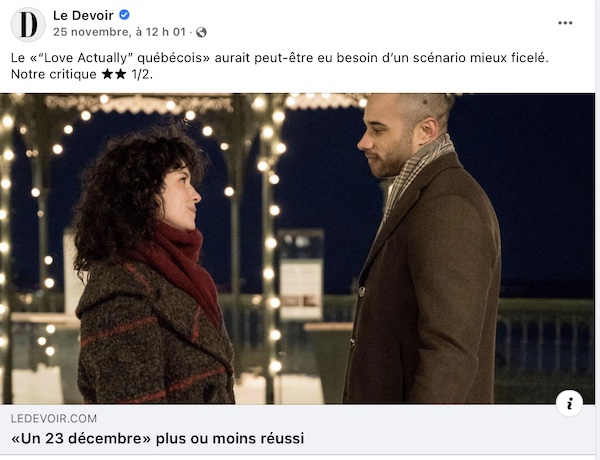Click the LEDEVOIR.COM source label
The width and height of the screenshot is (600, 460).
54,418
